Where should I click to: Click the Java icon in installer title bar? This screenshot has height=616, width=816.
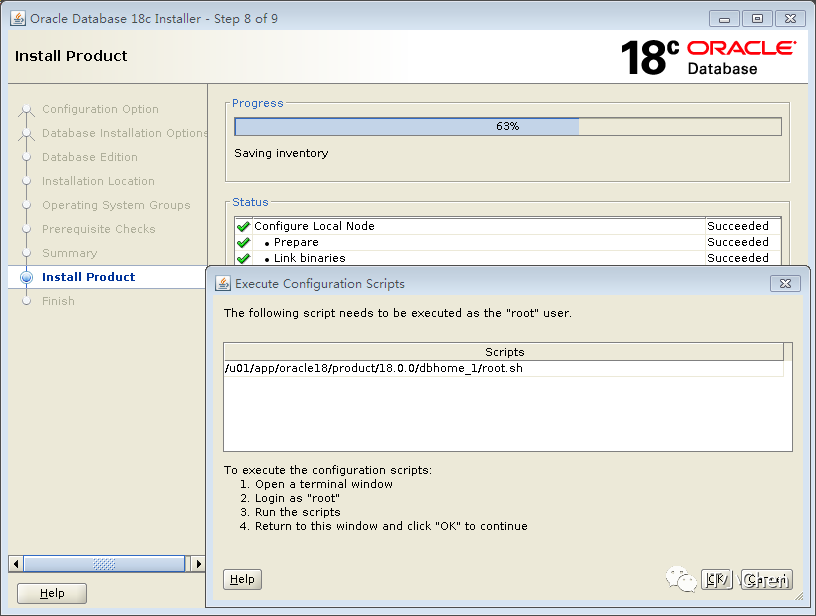(x=18, y=19)
